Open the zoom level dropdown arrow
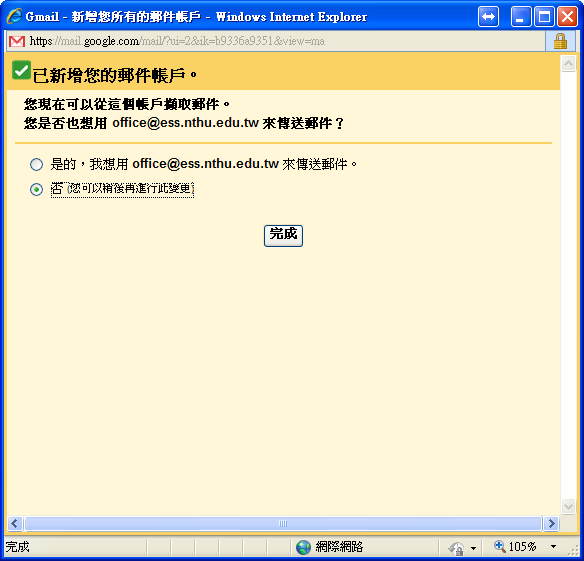Screen dimensions: 584x561 point(553,547)
